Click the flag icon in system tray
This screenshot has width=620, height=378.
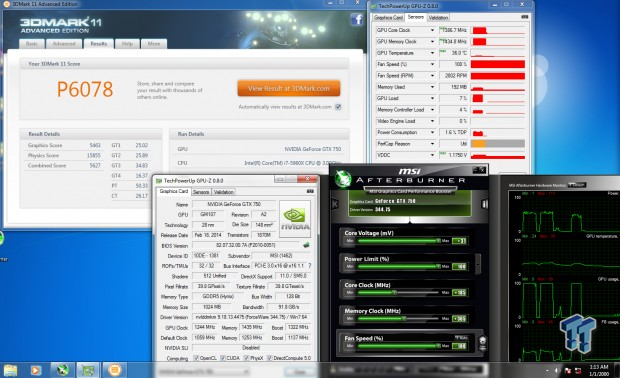point(567,370)
